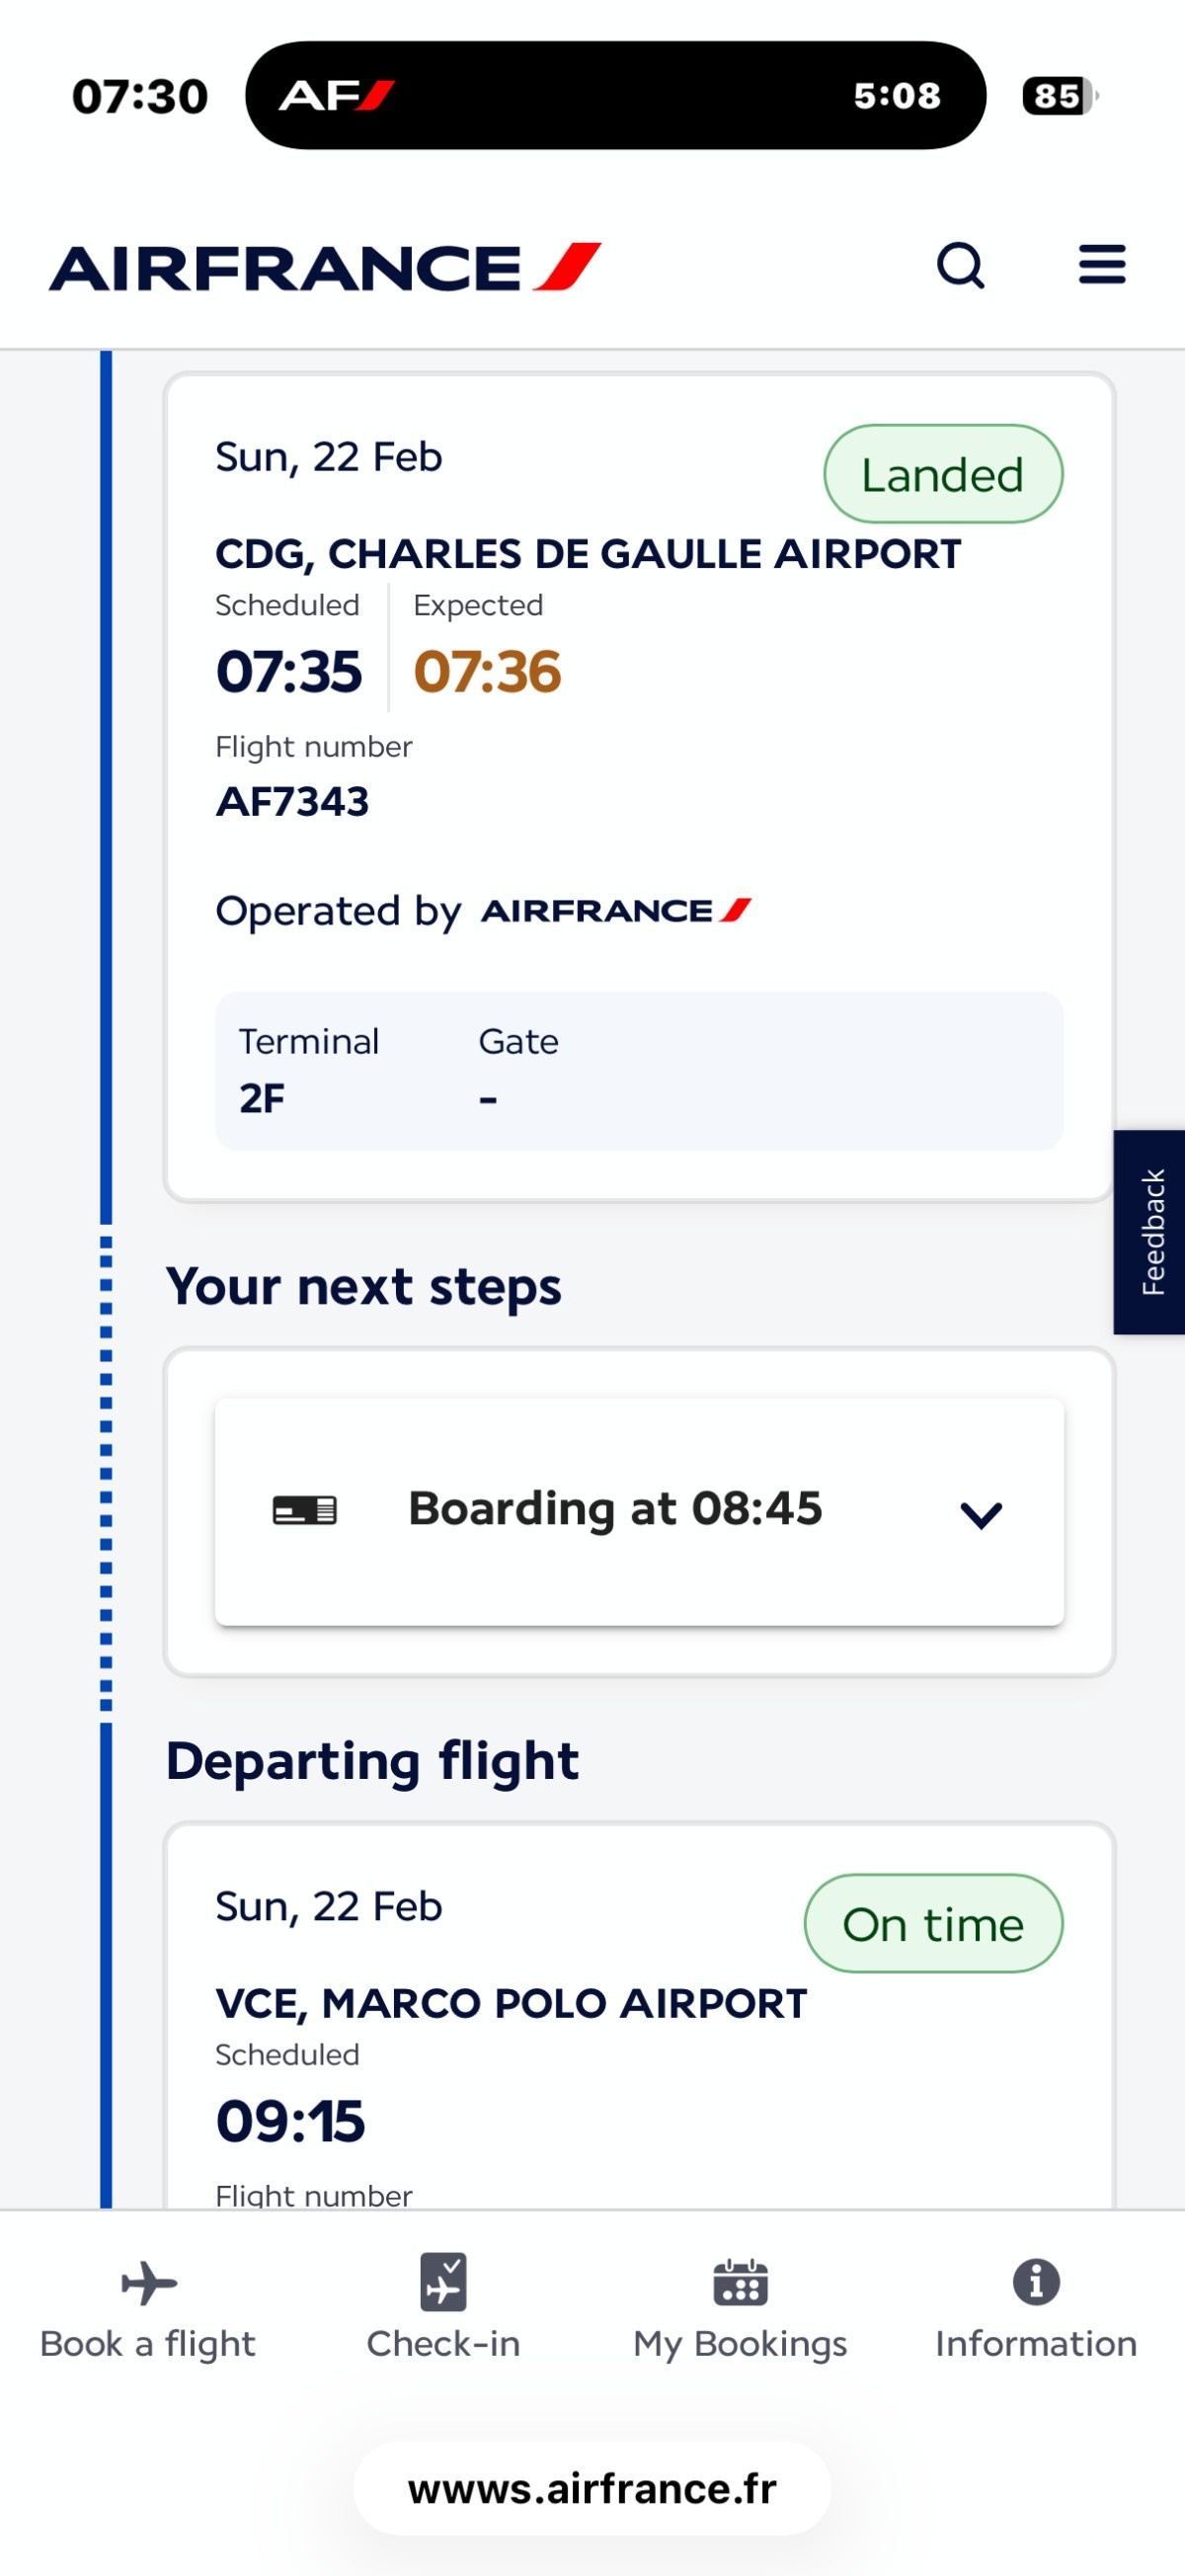Tap the Air France header logo
1185x2576 pixels.
[325, 268]
